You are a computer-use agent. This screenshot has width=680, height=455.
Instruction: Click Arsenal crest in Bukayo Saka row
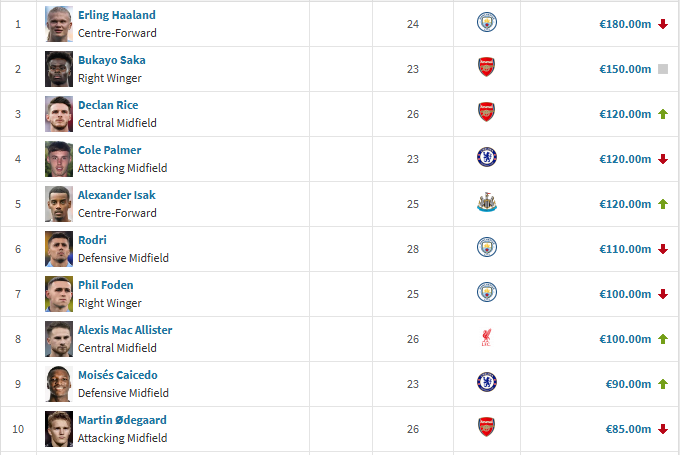click(x=486, y=68)
